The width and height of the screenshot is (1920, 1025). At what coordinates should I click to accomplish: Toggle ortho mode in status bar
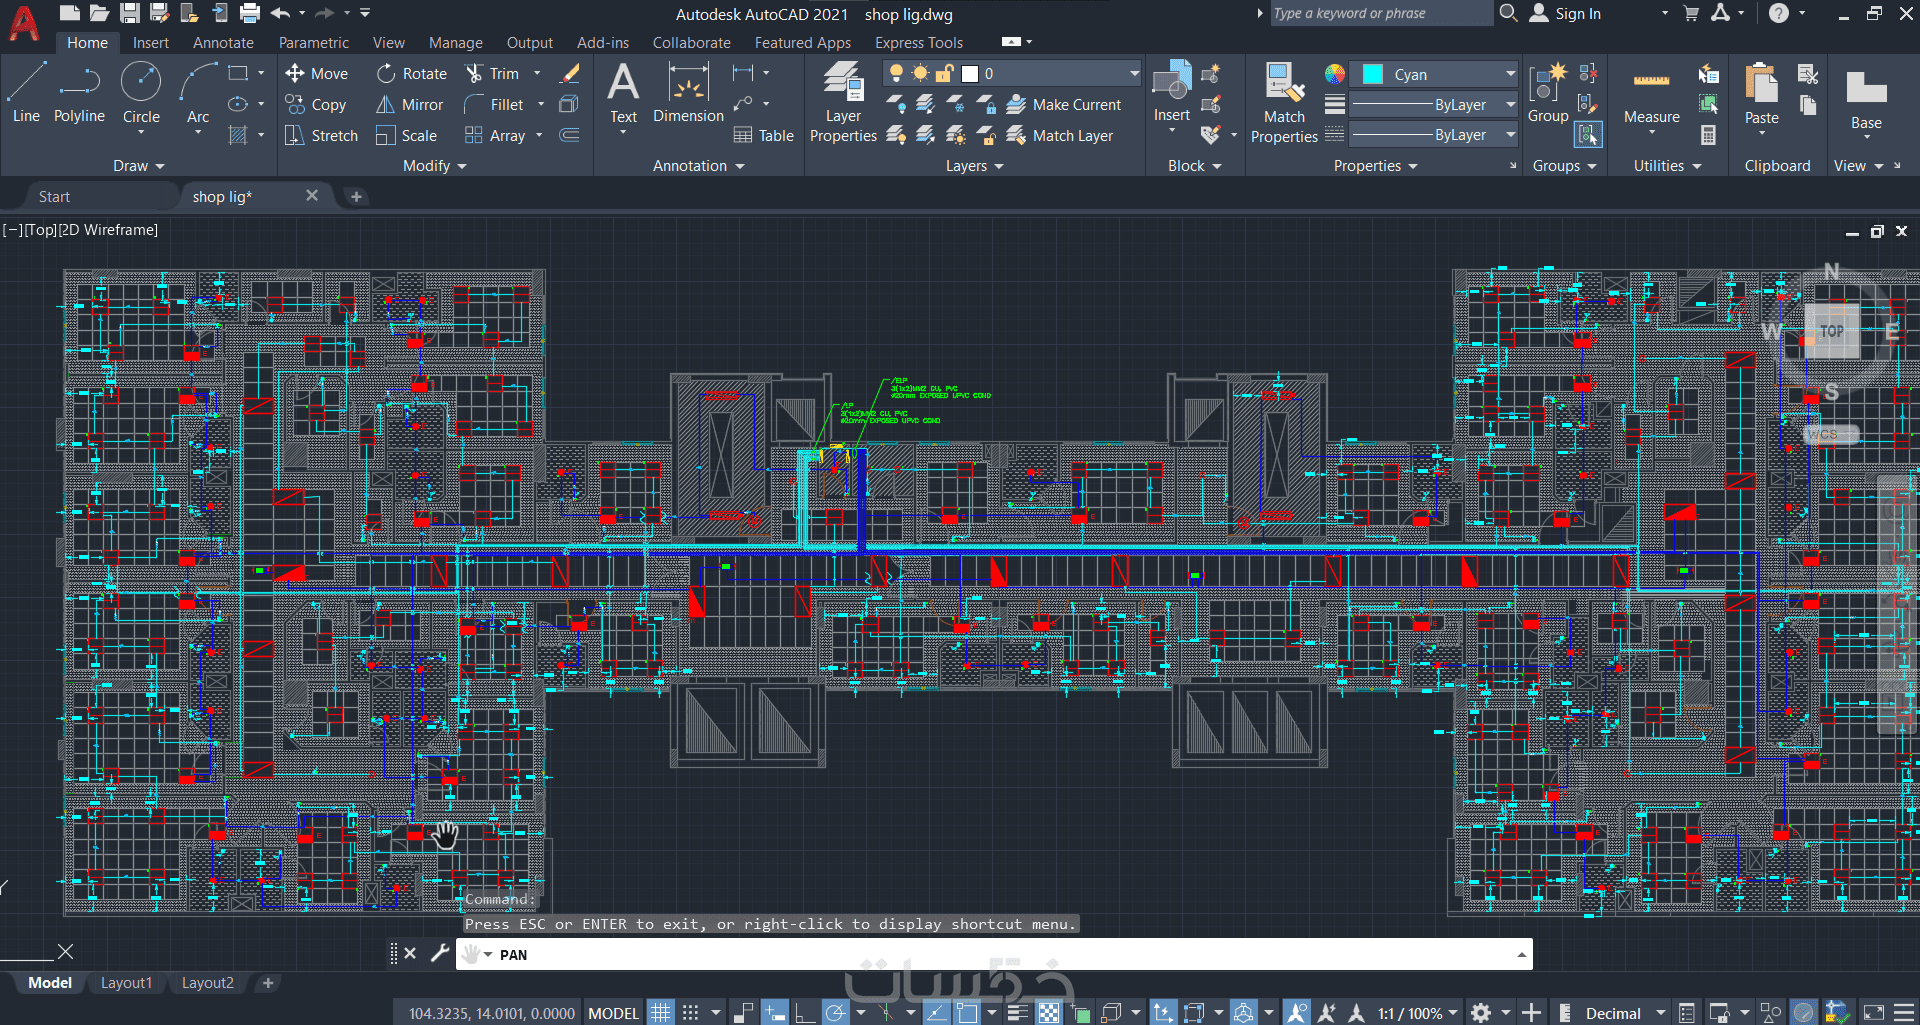coord(805,1013)
